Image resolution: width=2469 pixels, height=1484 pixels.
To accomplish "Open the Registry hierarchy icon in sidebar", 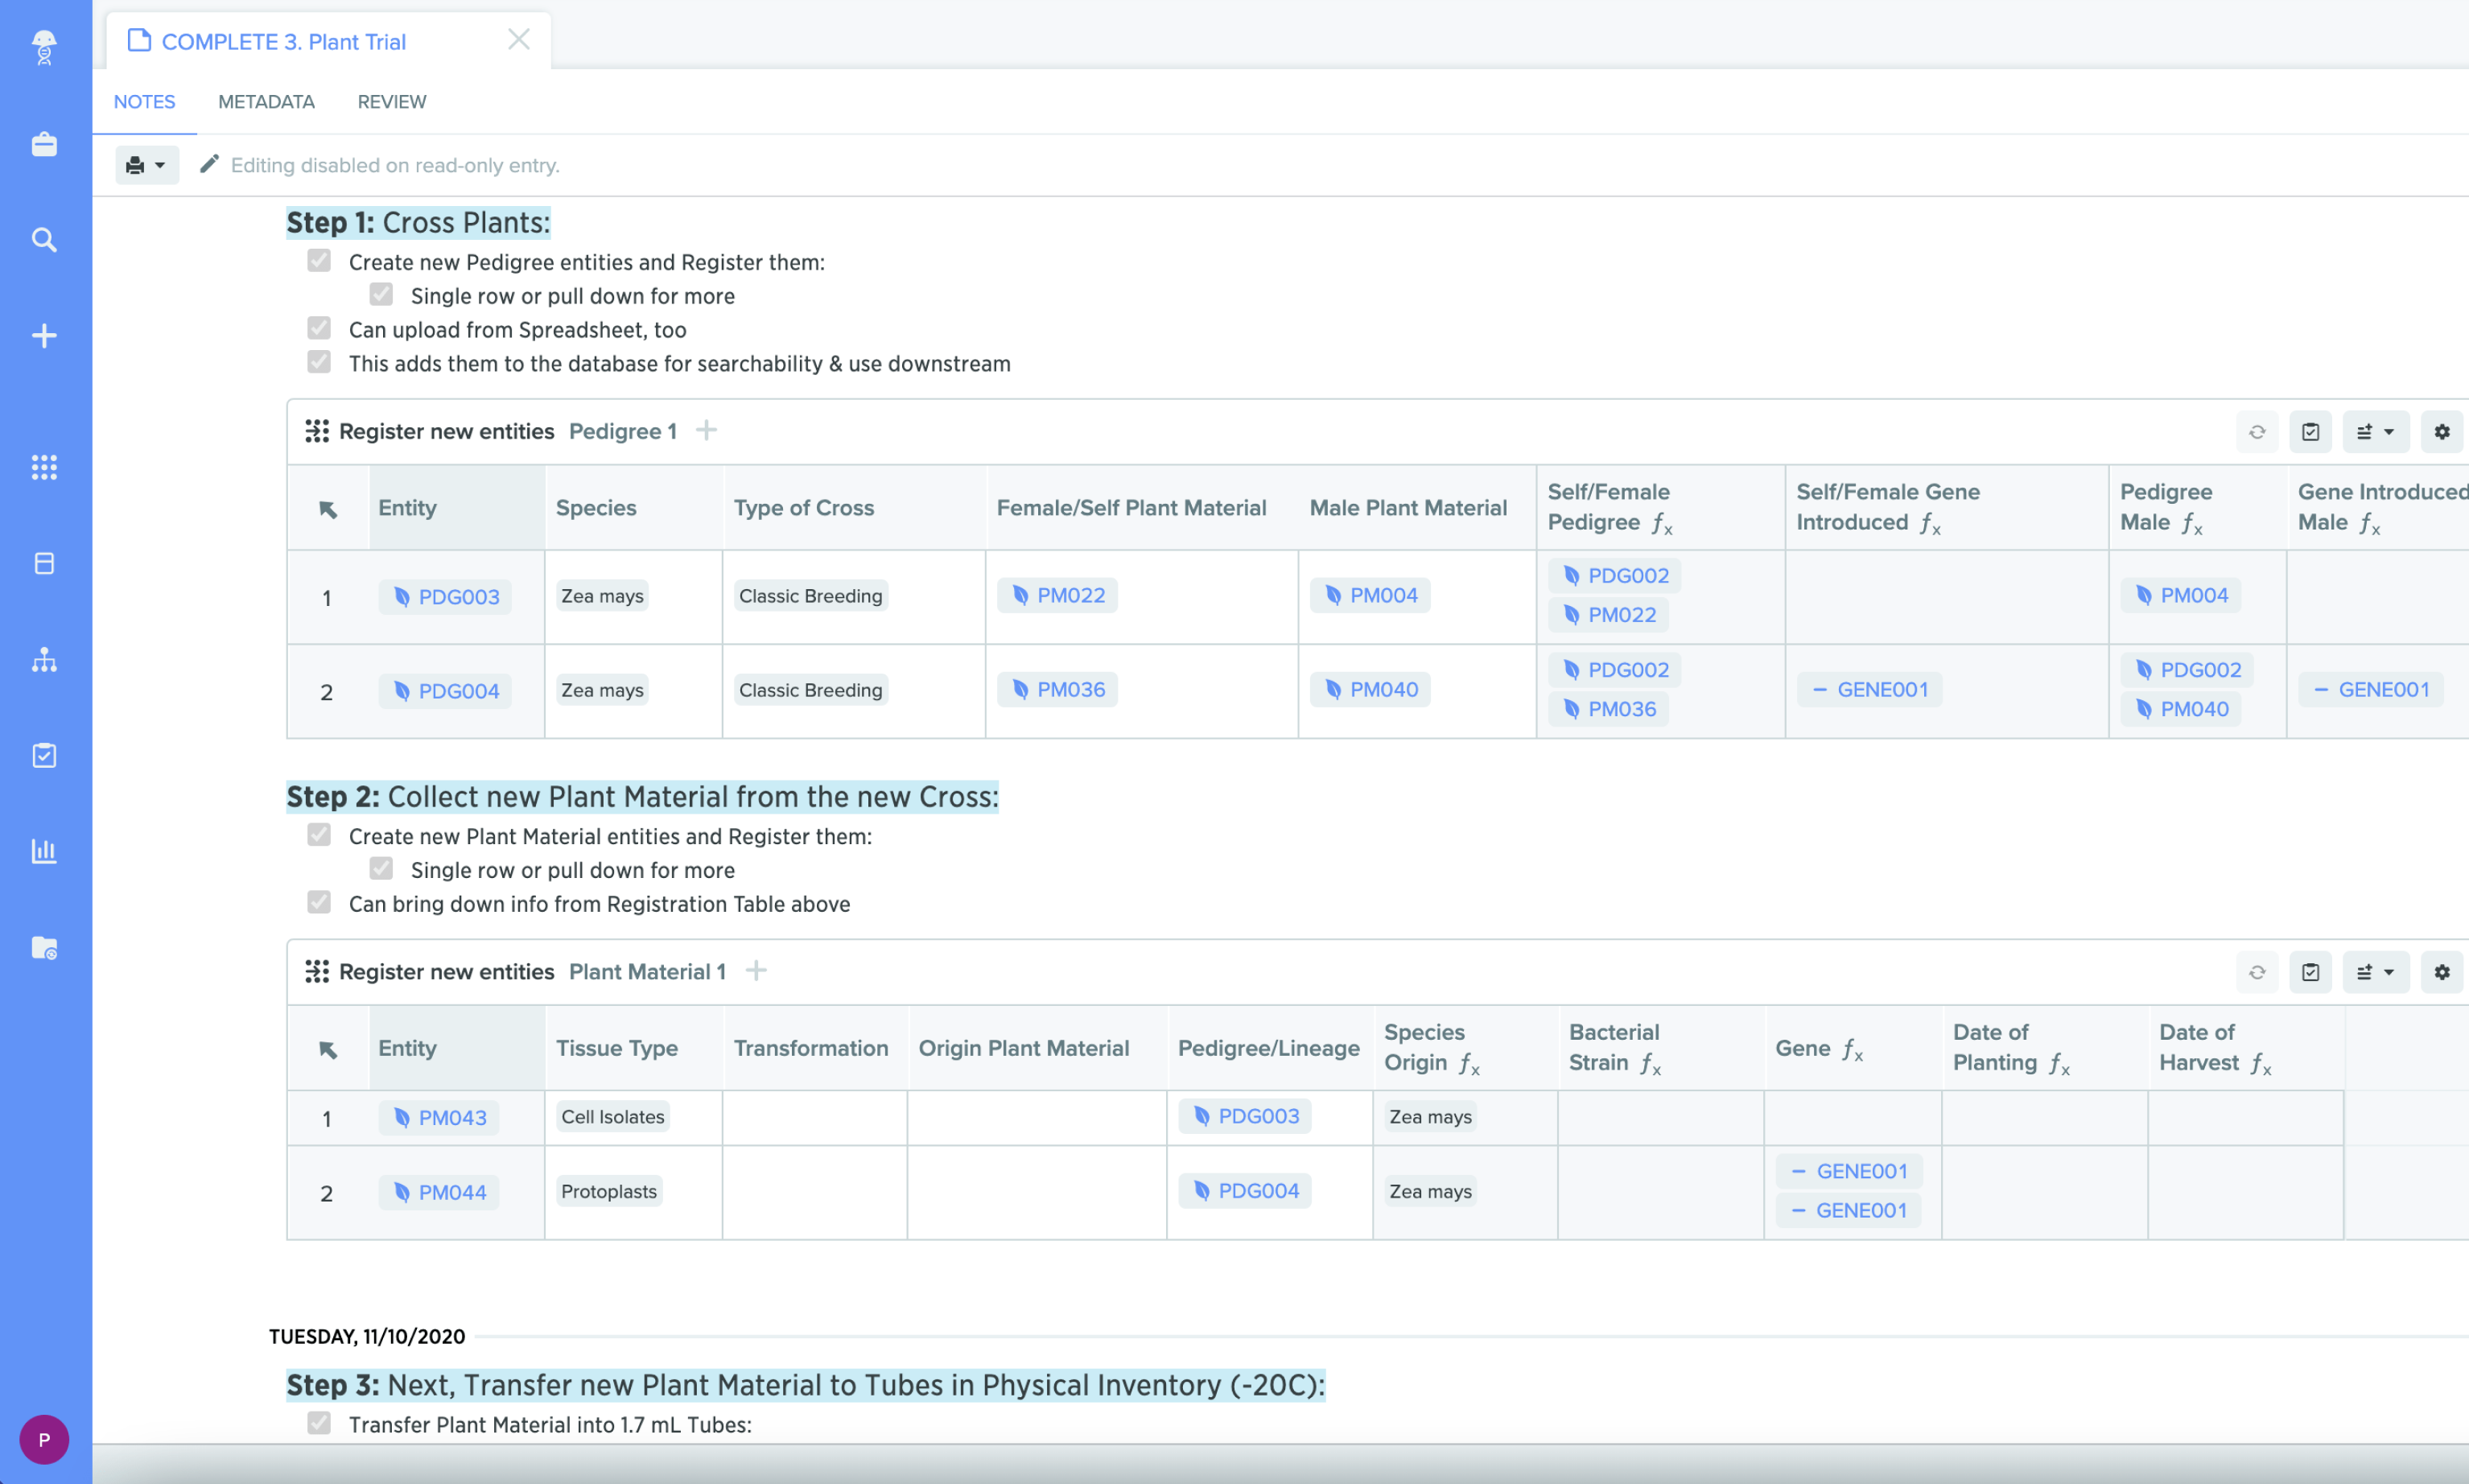I will (44, 659).
